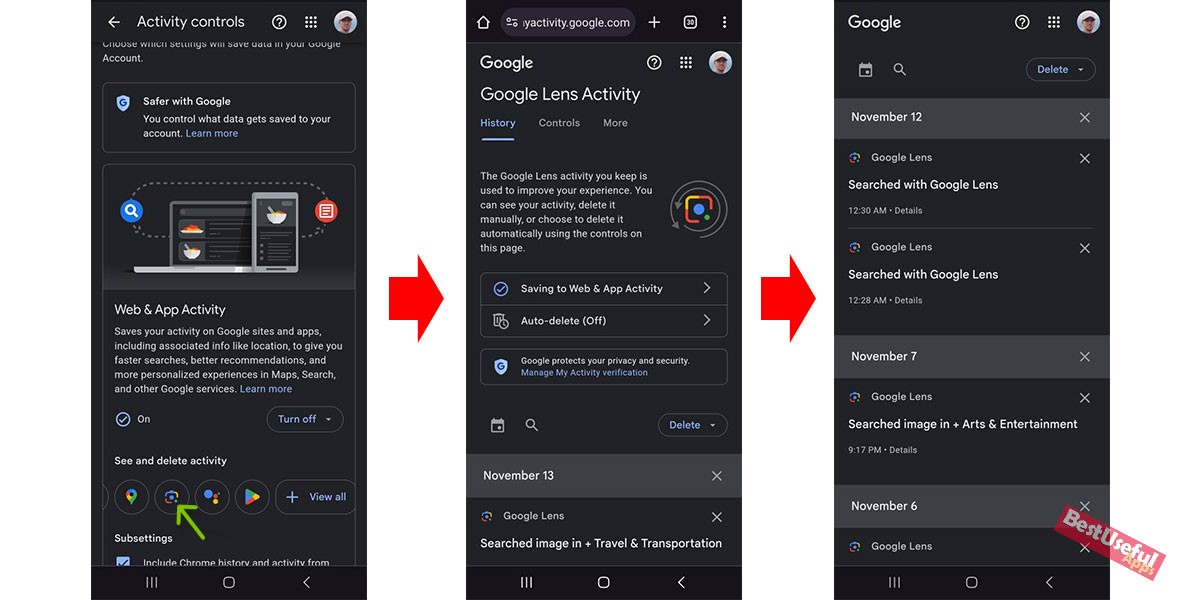Image resolution: width=1200 pixels, height=600 pixels.
Task: Select the History tab
Action: click(x=498, y=123)
